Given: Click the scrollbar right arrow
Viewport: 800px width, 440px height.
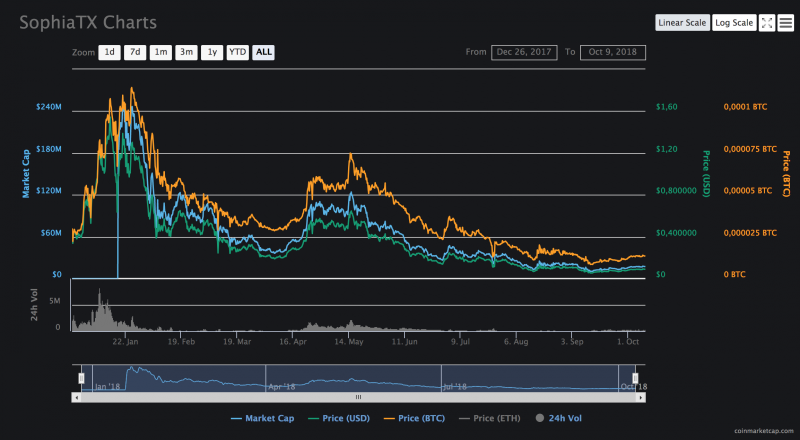Looking at the screenshot, I should pos(640,397).
